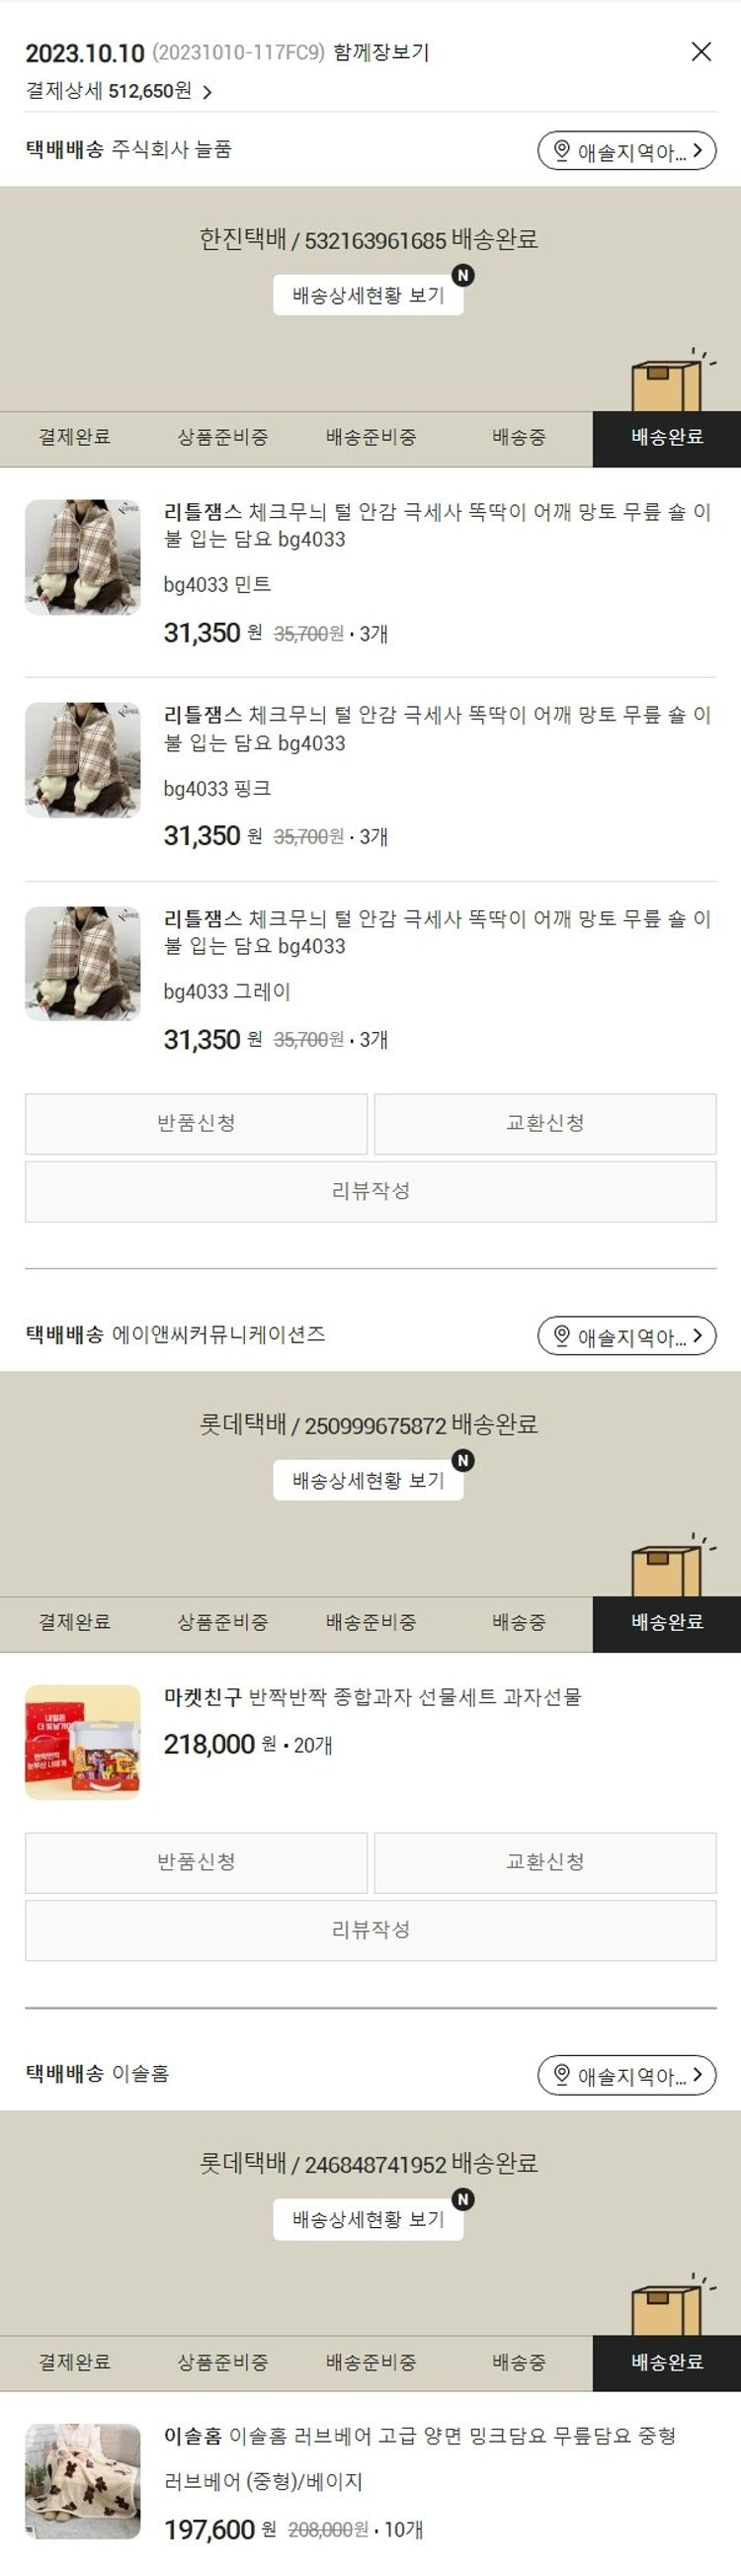This screenshot has width=741, height=2576.
Task: View tracking details for 롯데택배 250999675872
Action: [x=368, y=1480]
